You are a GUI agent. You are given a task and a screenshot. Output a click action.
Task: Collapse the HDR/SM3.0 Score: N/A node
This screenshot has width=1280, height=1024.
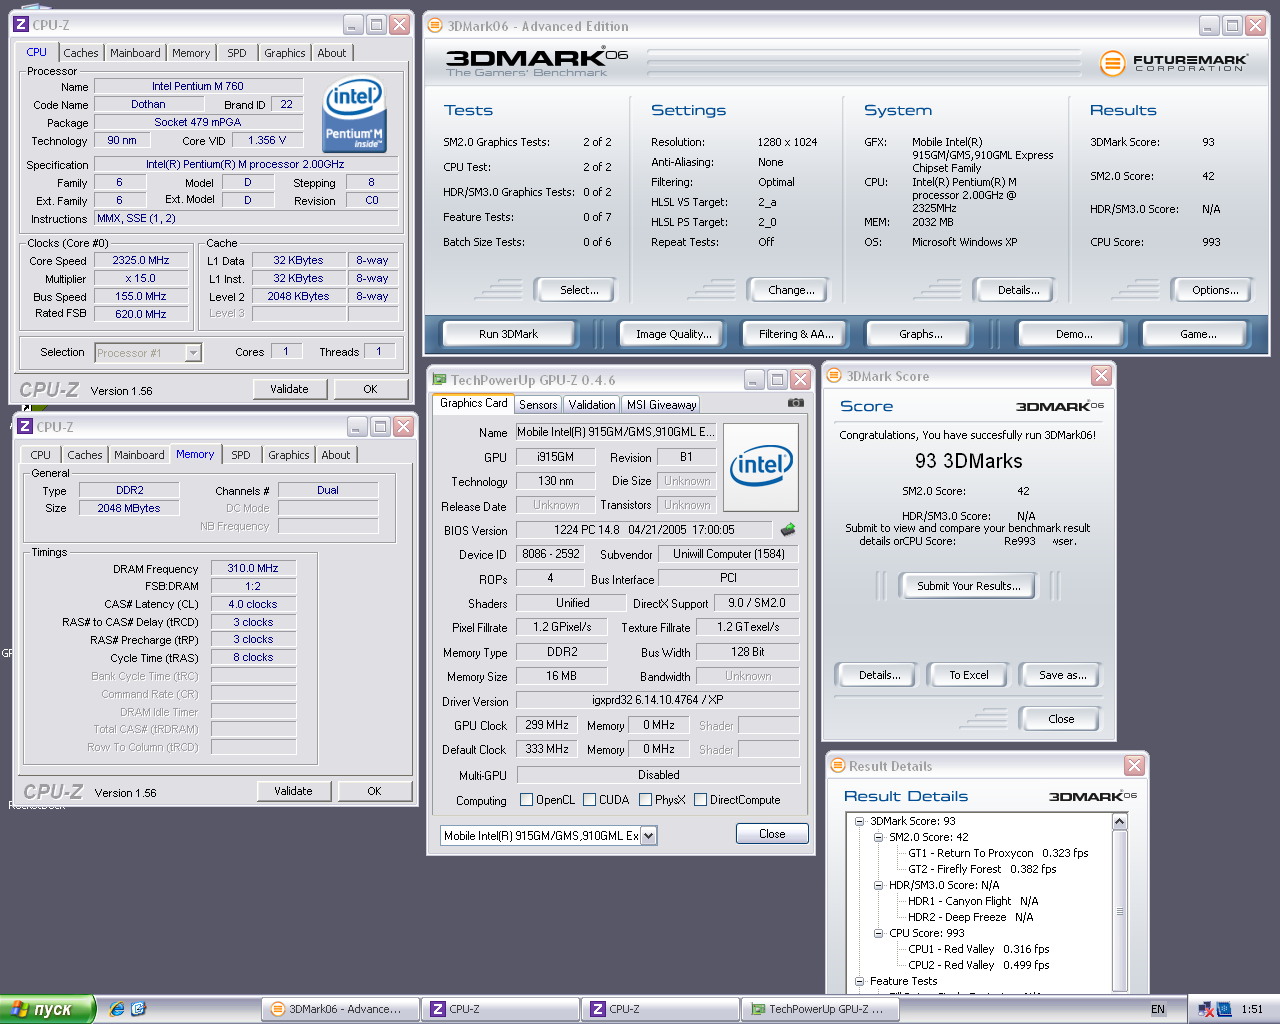(x=878, y=885)
